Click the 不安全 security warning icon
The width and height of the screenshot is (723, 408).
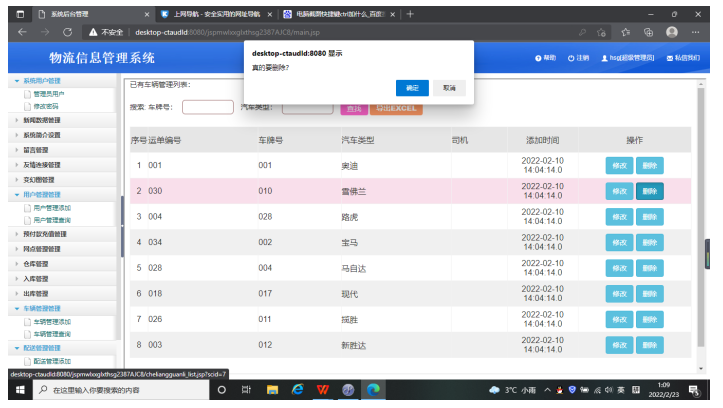93,32
